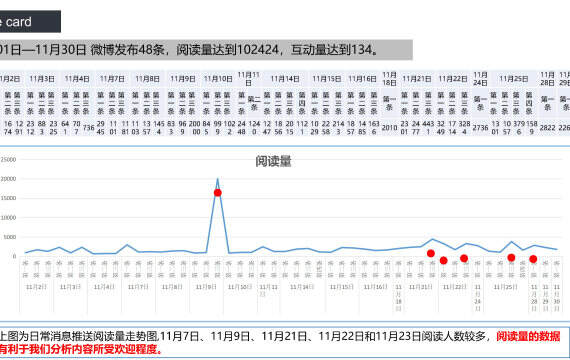Click 第一条 cell under 11月24日
This screenshot has width=570, height=360.
coord(480,103)
